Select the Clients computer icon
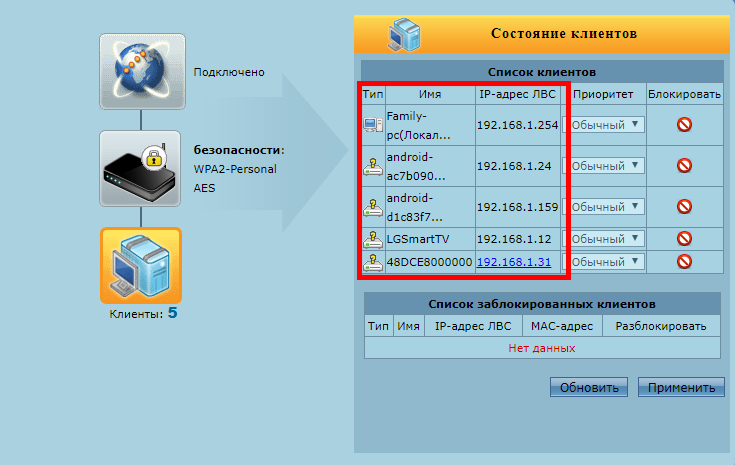735x465 pixels. pos(141,266)
